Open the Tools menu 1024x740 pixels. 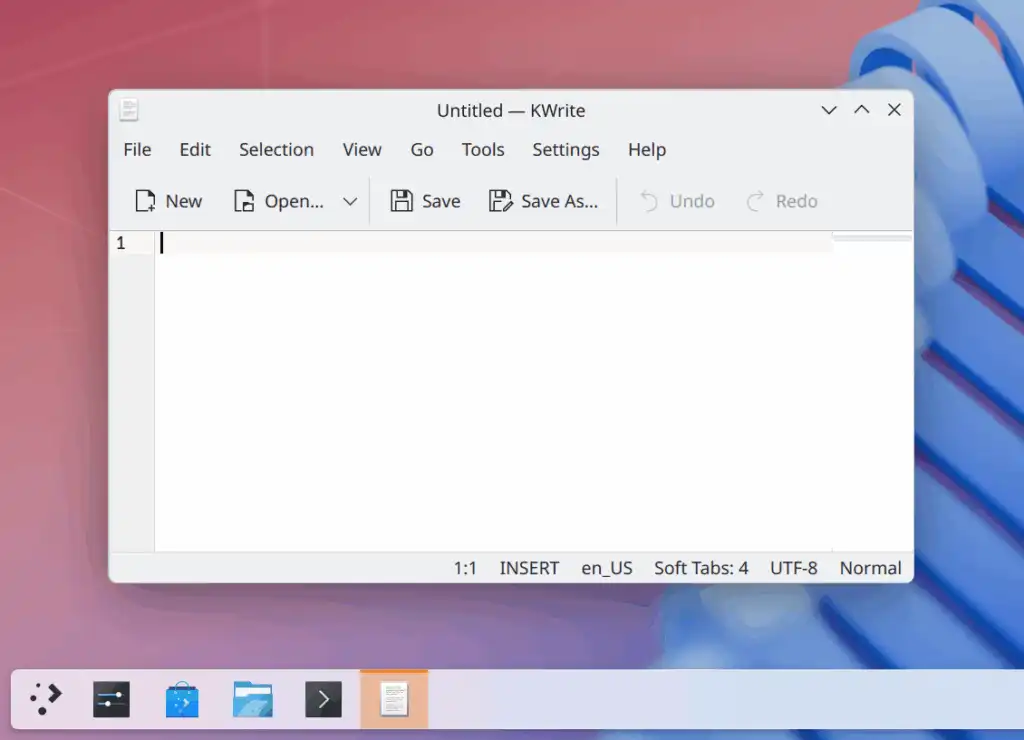(x=483, y=150)
